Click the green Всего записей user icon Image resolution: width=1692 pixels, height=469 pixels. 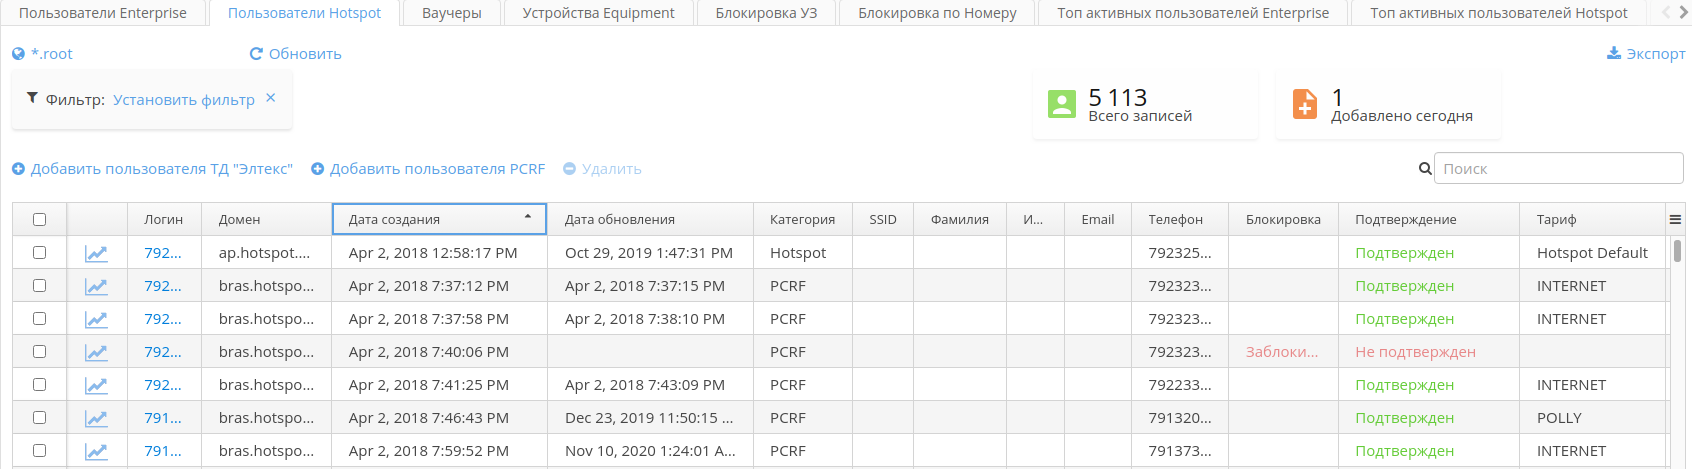point(1061,104)
